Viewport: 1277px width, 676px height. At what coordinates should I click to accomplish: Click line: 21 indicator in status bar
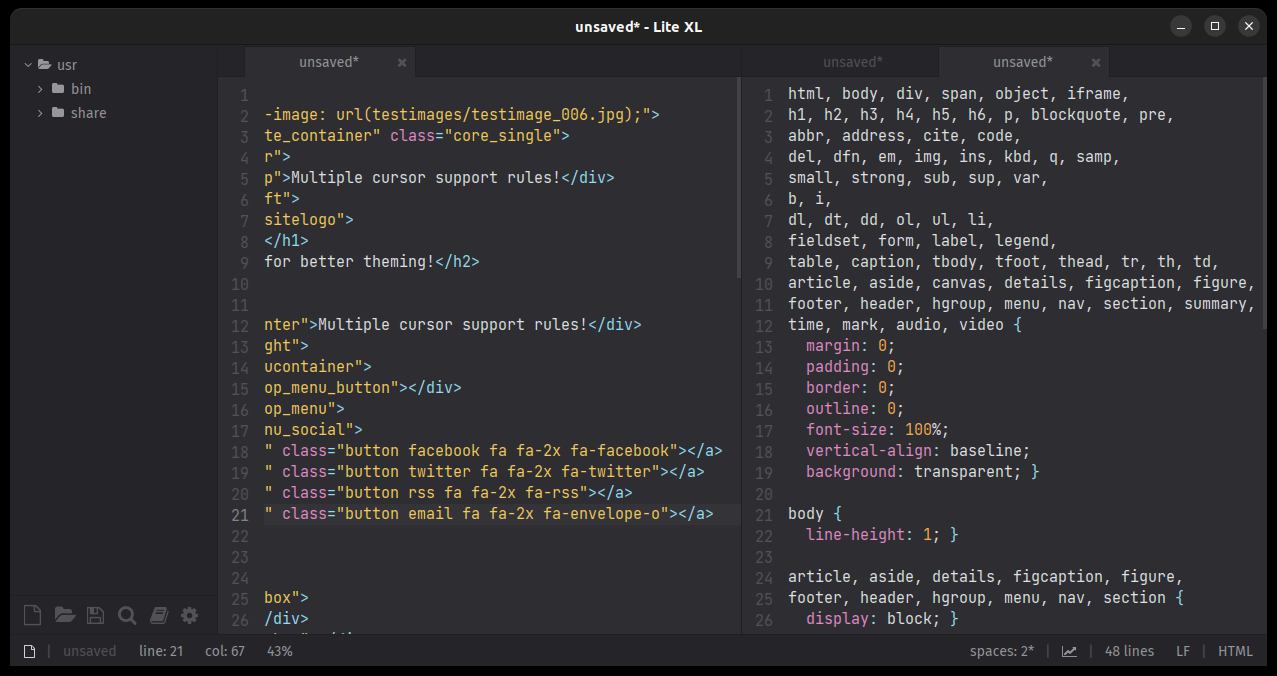tap(161, 650)
